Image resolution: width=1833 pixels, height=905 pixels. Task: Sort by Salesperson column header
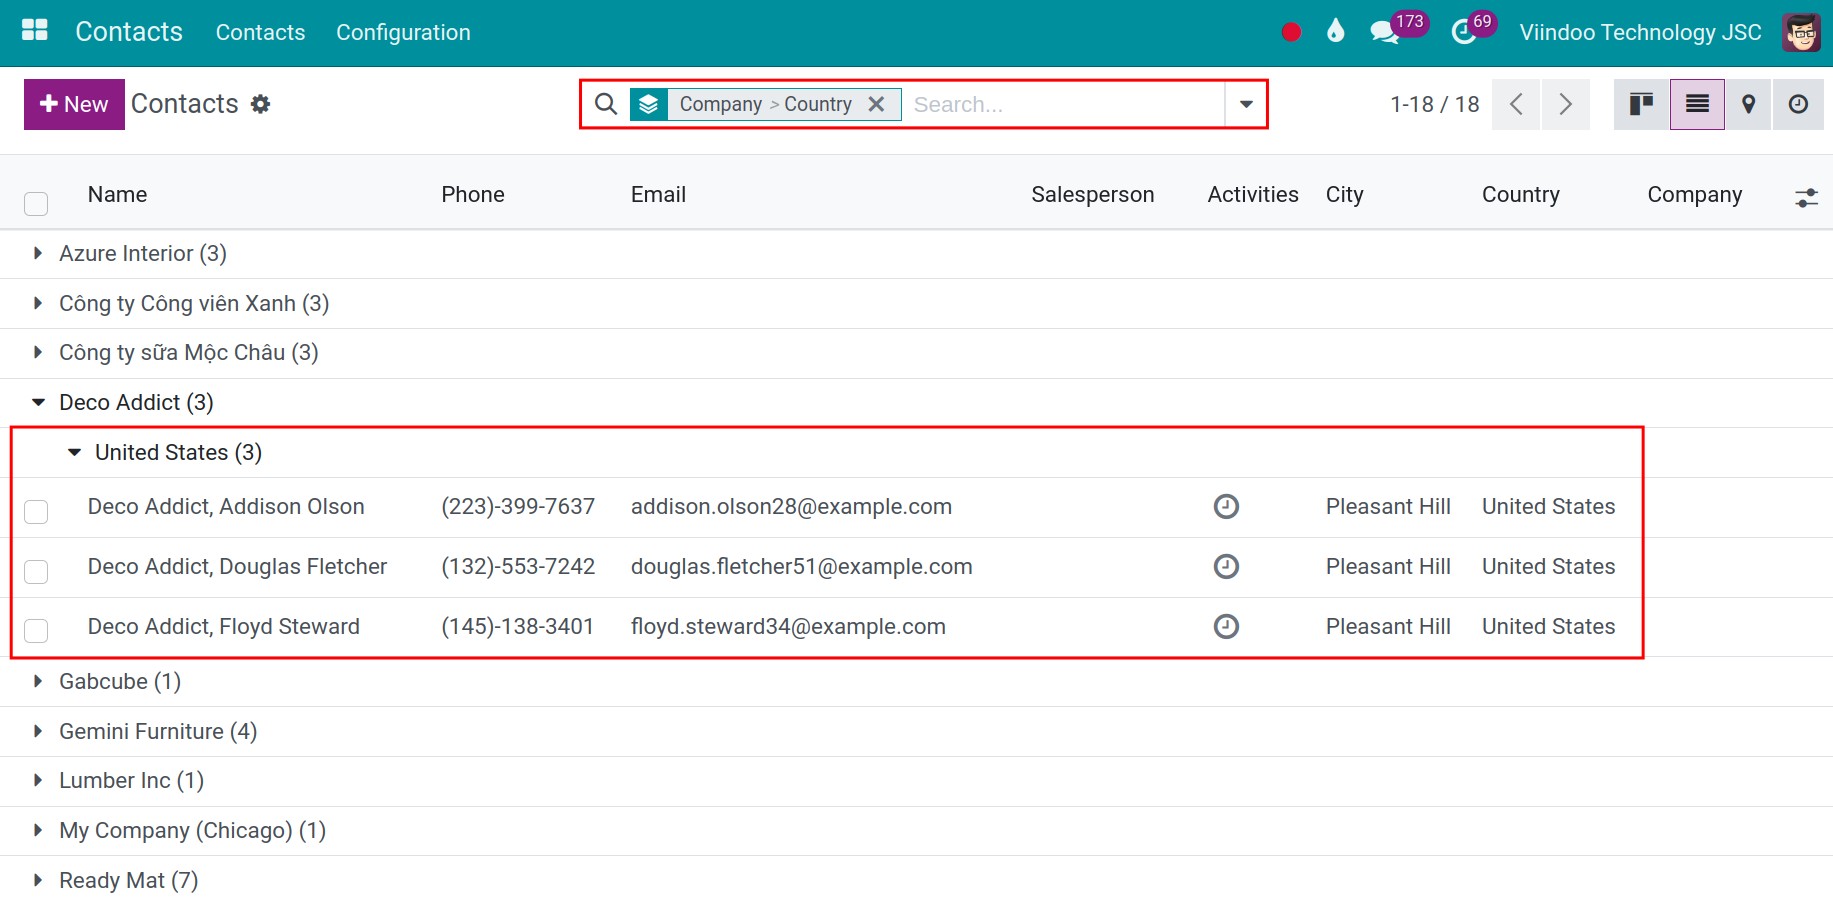[1092, 195]
